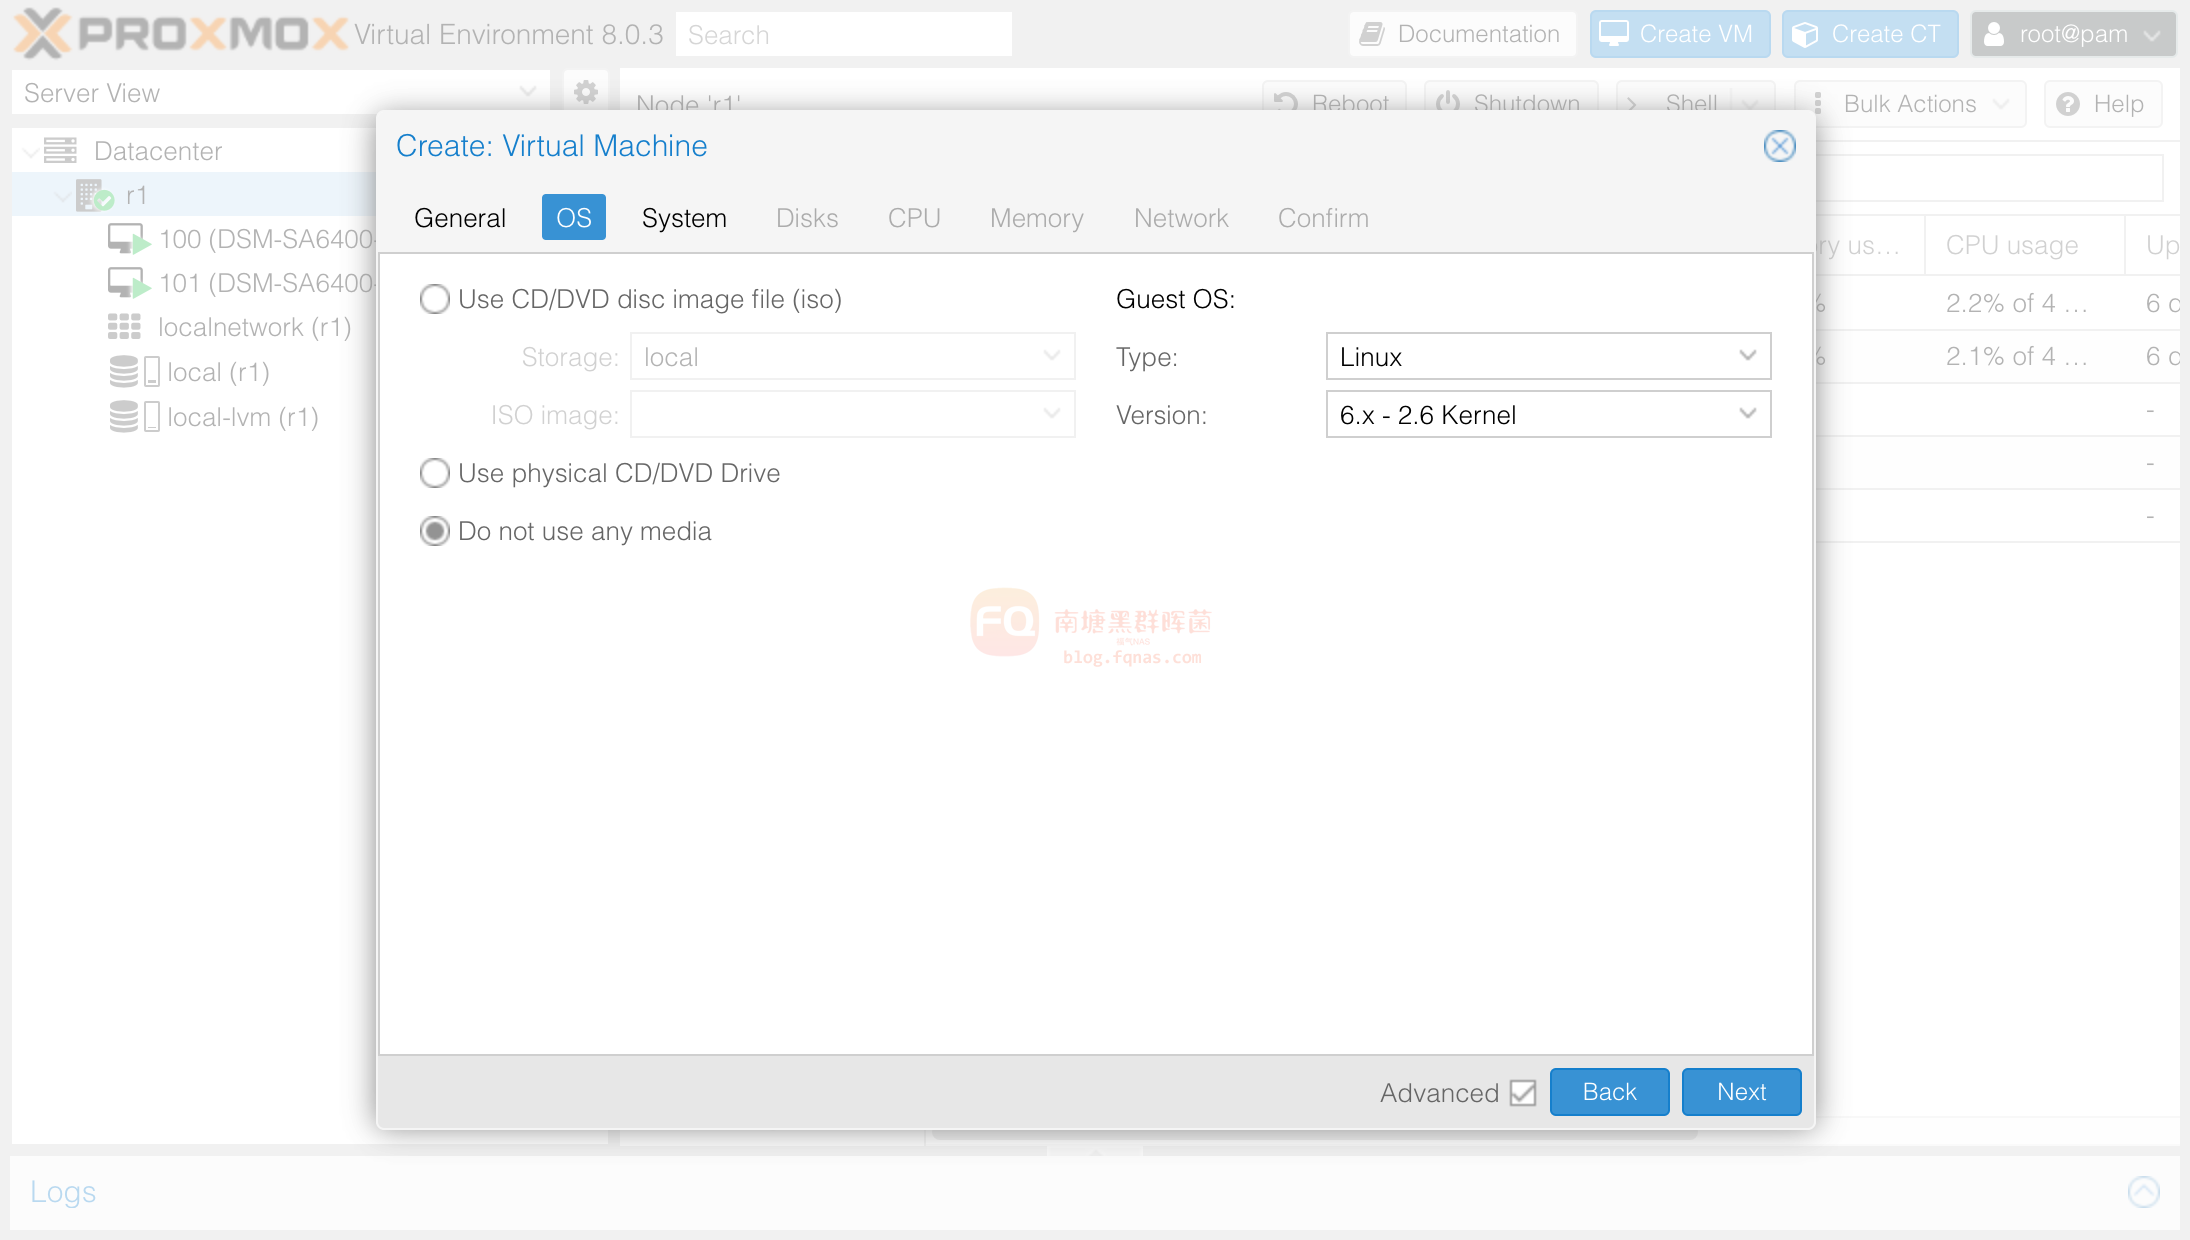Click the Datacenter server icon

point(60,151)
